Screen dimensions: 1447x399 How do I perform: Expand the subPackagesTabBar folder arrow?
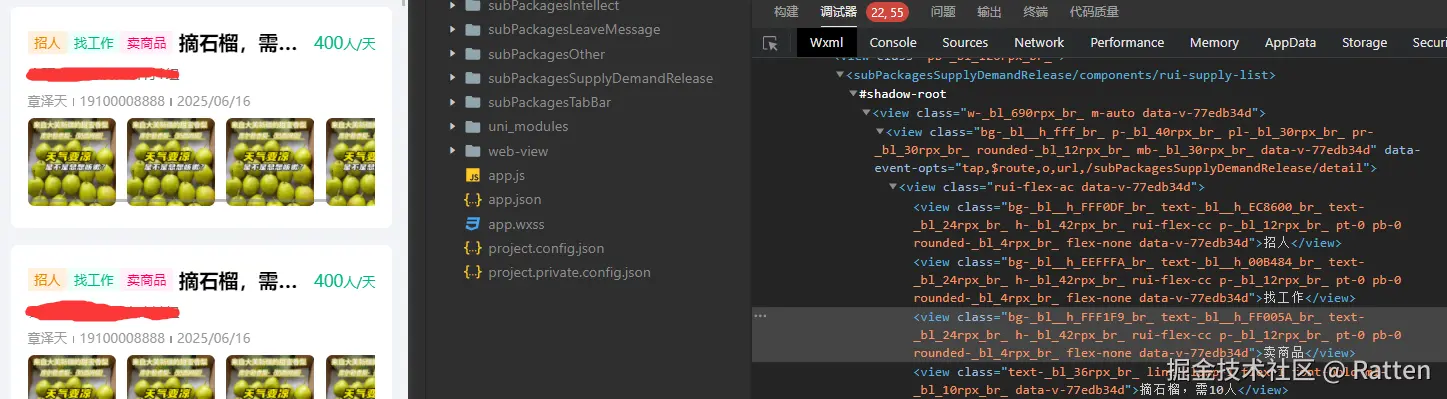click(x=452, y=102)
